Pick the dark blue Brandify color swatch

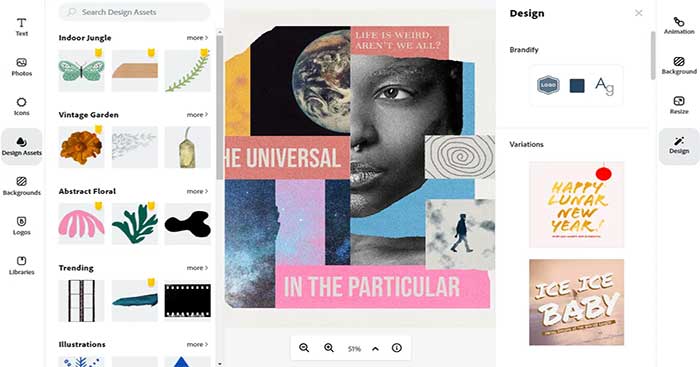coord(577,85)
